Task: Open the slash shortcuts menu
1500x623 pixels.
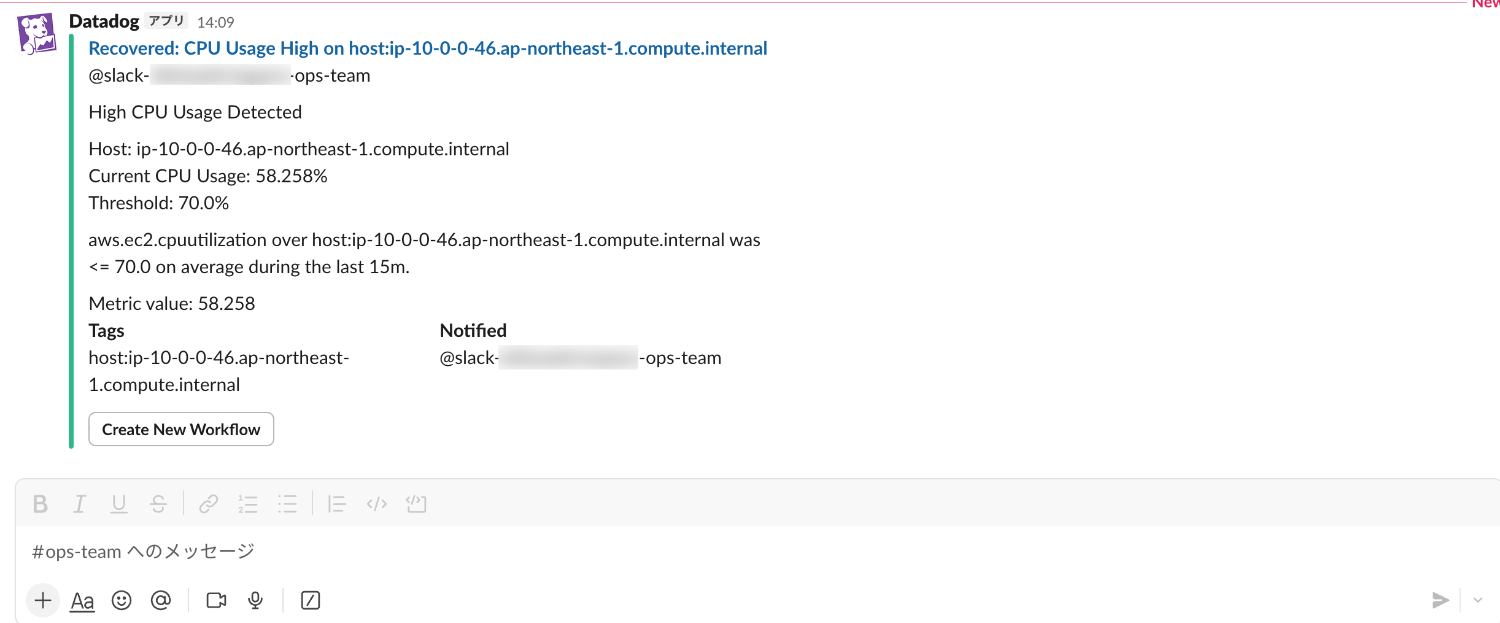Action: click(310, 600)
